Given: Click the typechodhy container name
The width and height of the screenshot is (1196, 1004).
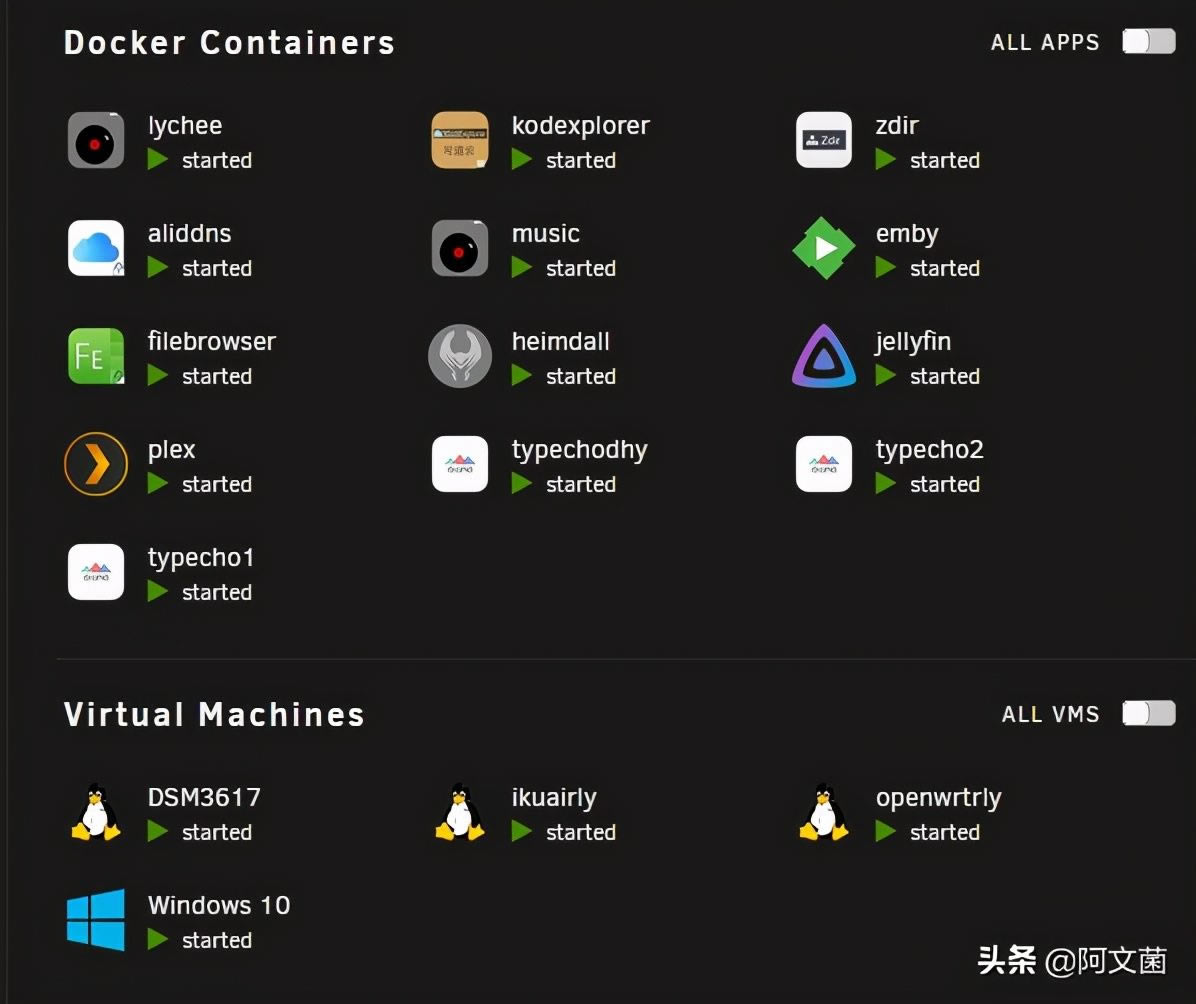Looking at the screenshot, I should [x=580, y=450].
